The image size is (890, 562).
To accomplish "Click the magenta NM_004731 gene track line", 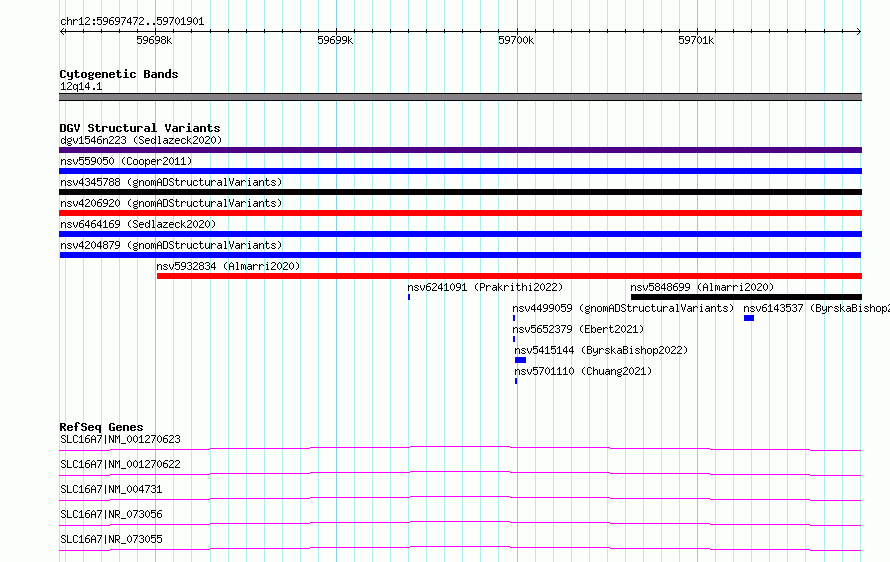I will click(x=460, y=498).
